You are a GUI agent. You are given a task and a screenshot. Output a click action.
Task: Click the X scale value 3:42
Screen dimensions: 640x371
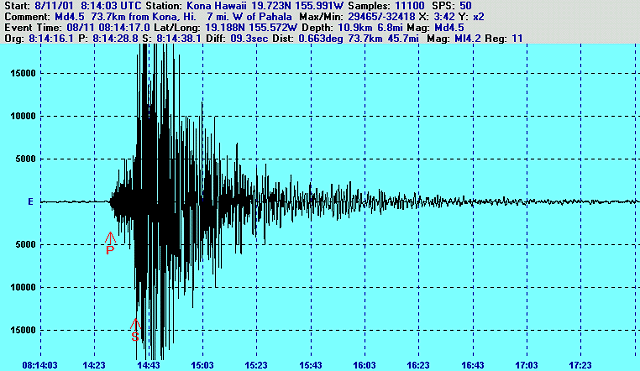coord(443,17)
